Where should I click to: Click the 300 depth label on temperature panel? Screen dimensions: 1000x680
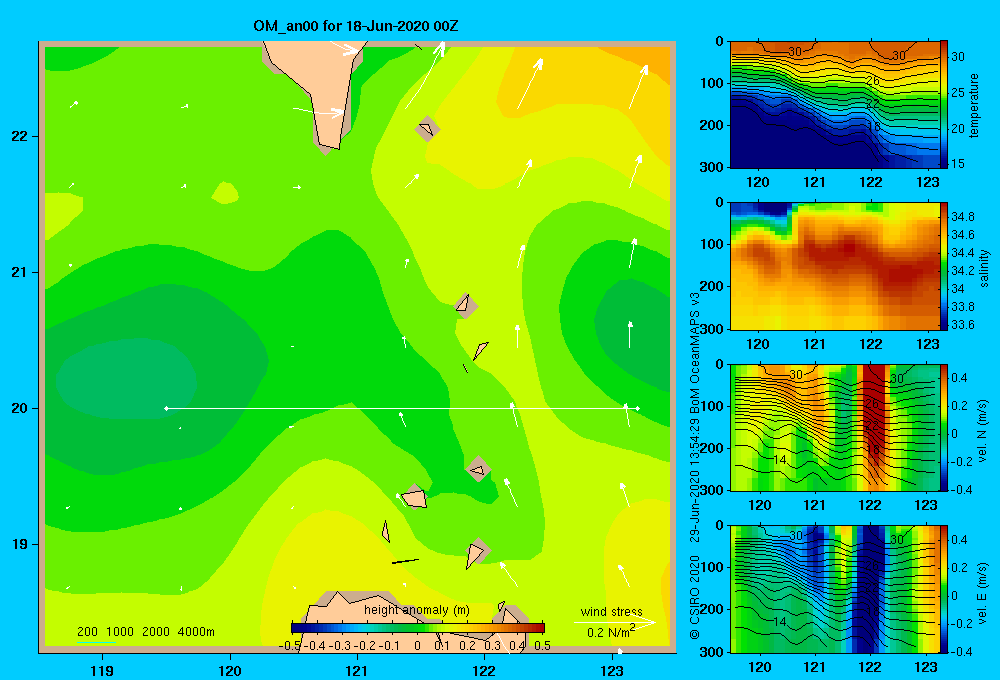tap(712, 167)
